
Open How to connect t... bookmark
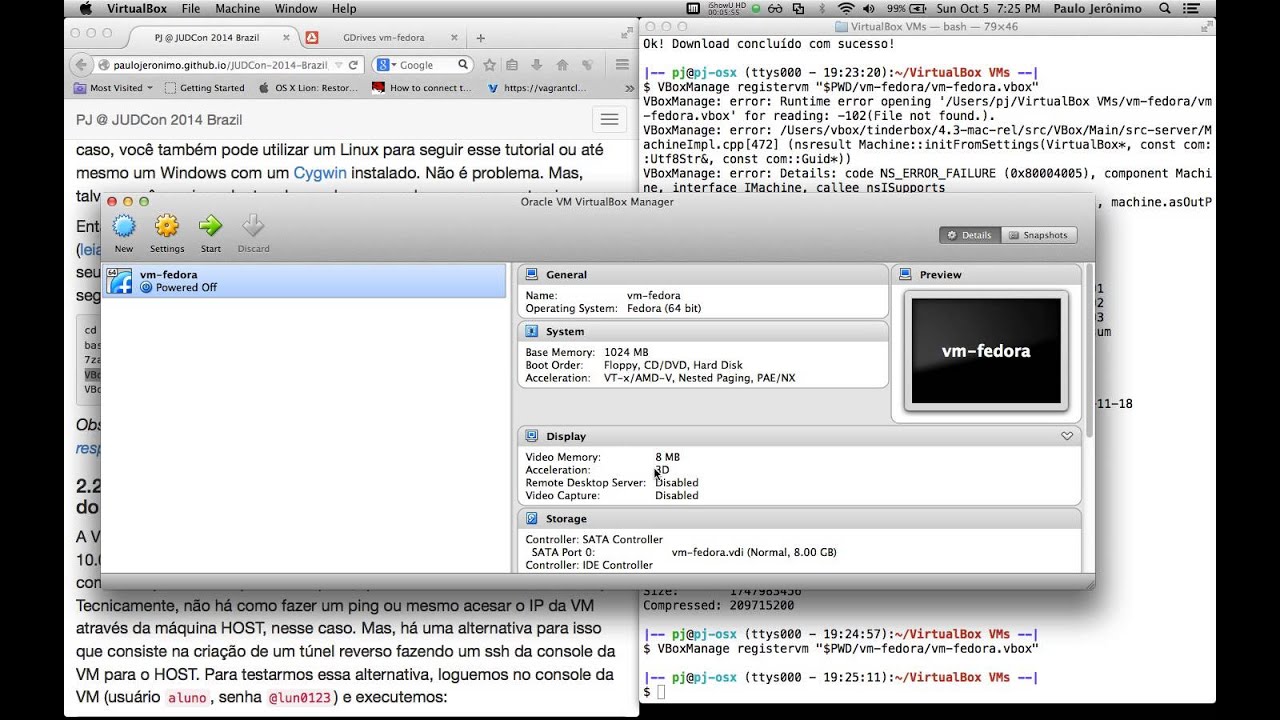pyautogui.click(x=421, y=88)
